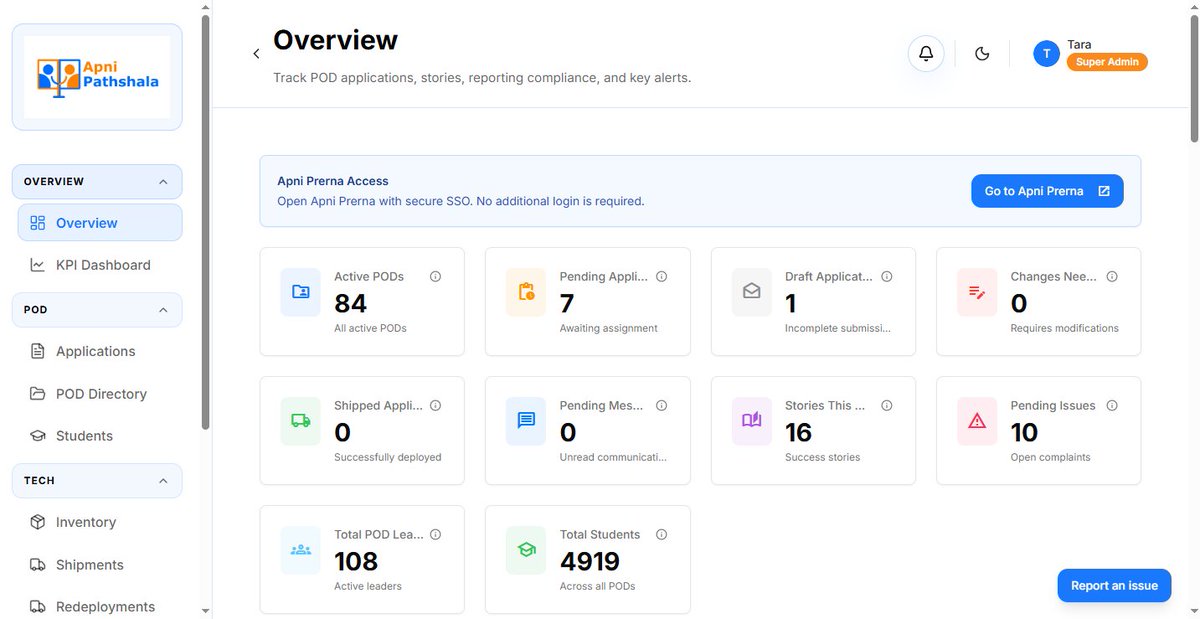Image resolution: width=1200 pixels, height=619 pixels.
Task: Show info for Active PODs card
Action: pyautogui.click(x=435, y=277)
